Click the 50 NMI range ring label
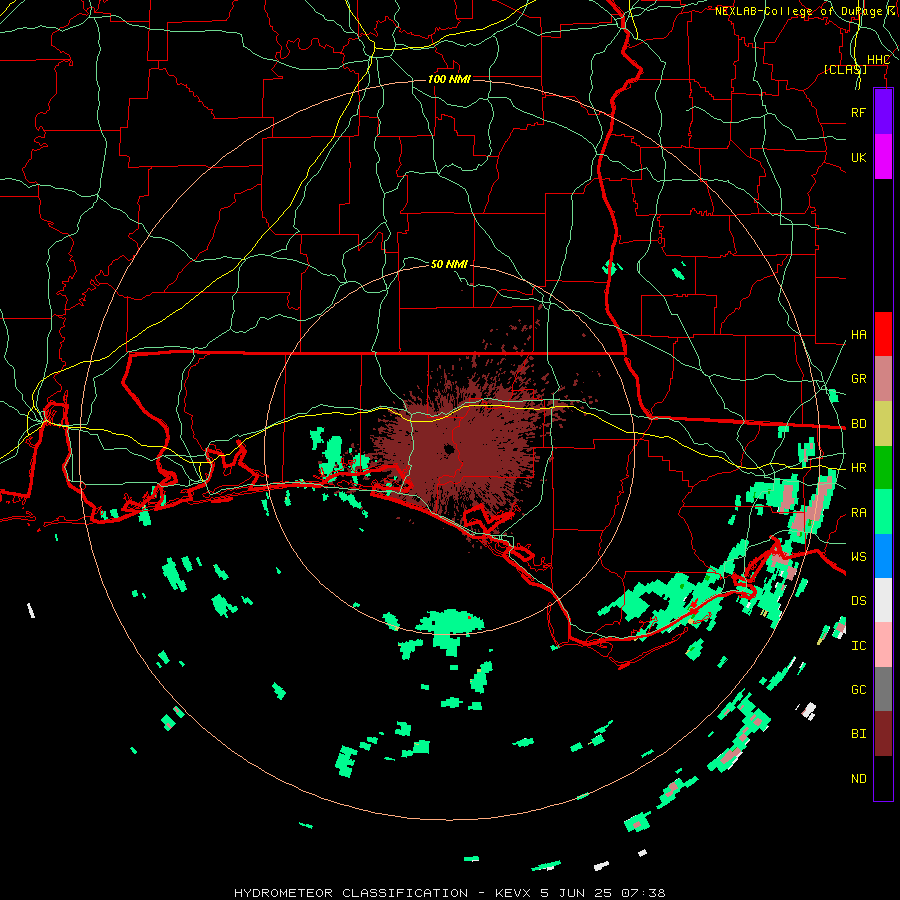The width and height of the screenshot is (900, 900). pos(449,264)
